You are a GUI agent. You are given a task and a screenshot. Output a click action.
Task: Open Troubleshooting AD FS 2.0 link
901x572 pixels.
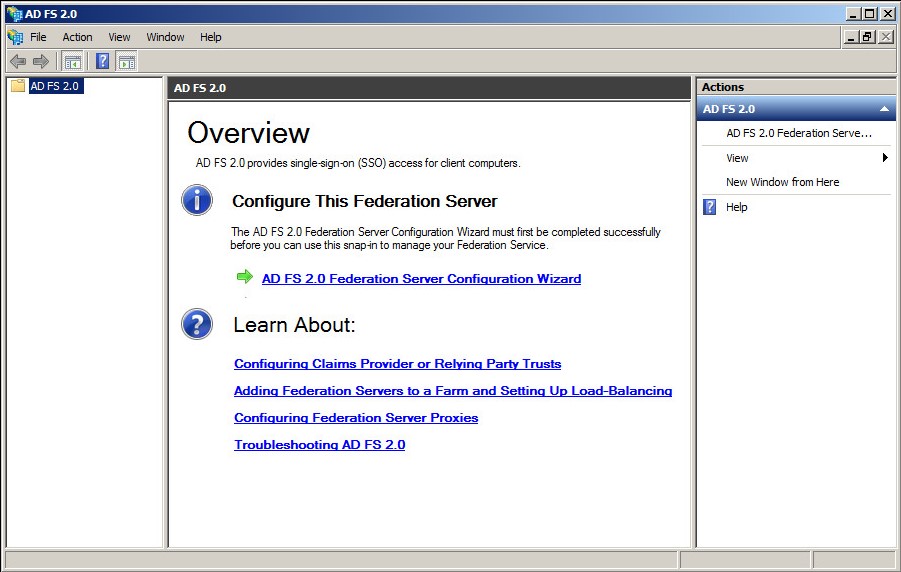[319, 445]
